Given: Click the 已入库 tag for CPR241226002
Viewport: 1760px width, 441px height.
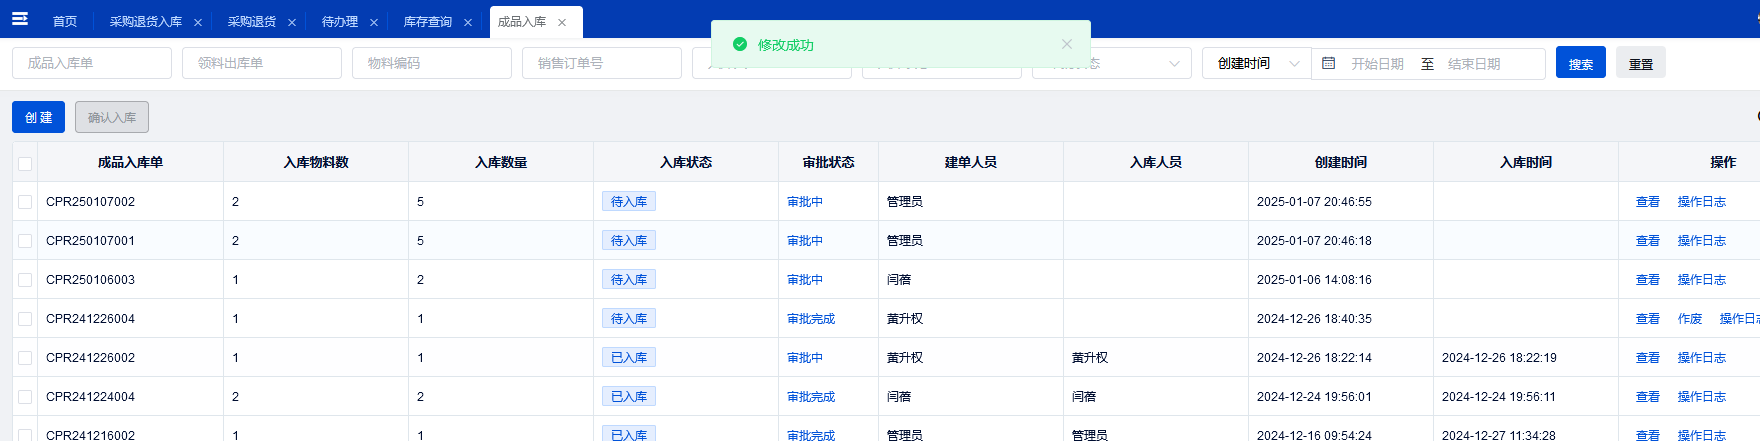Looking at the screenshot, I should pyautogui.click(x=629, y=358).
